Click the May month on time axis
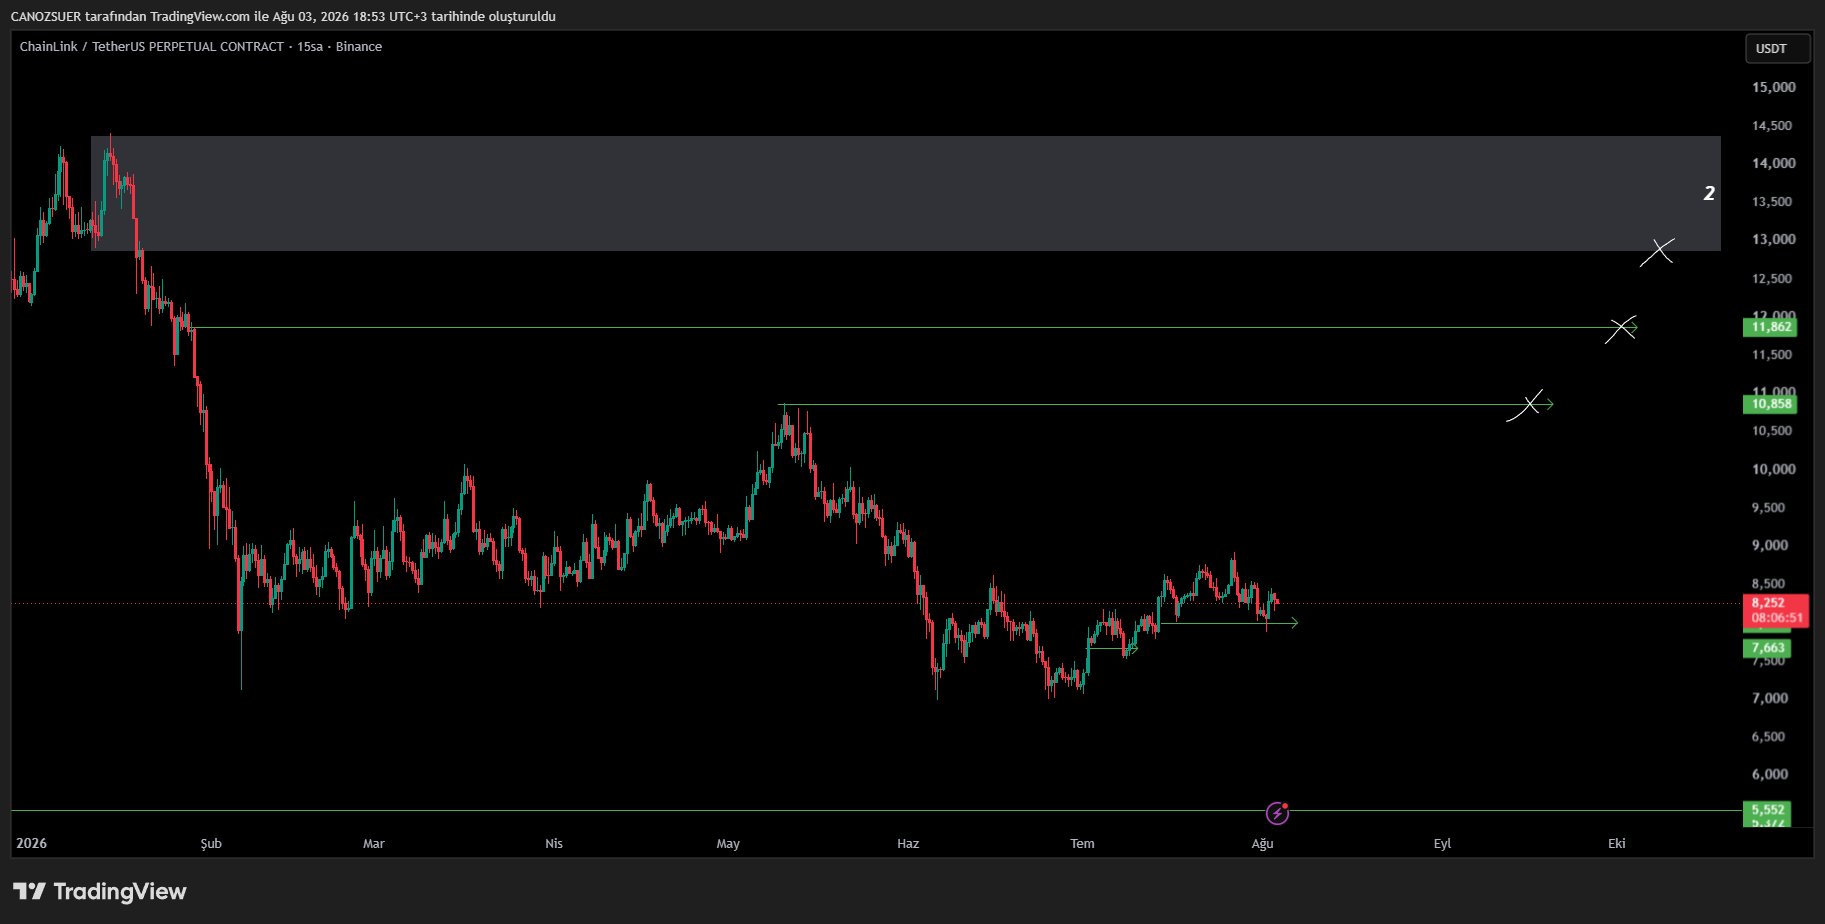The width and height of the screenshot is (1825, 924). (728, 843)
